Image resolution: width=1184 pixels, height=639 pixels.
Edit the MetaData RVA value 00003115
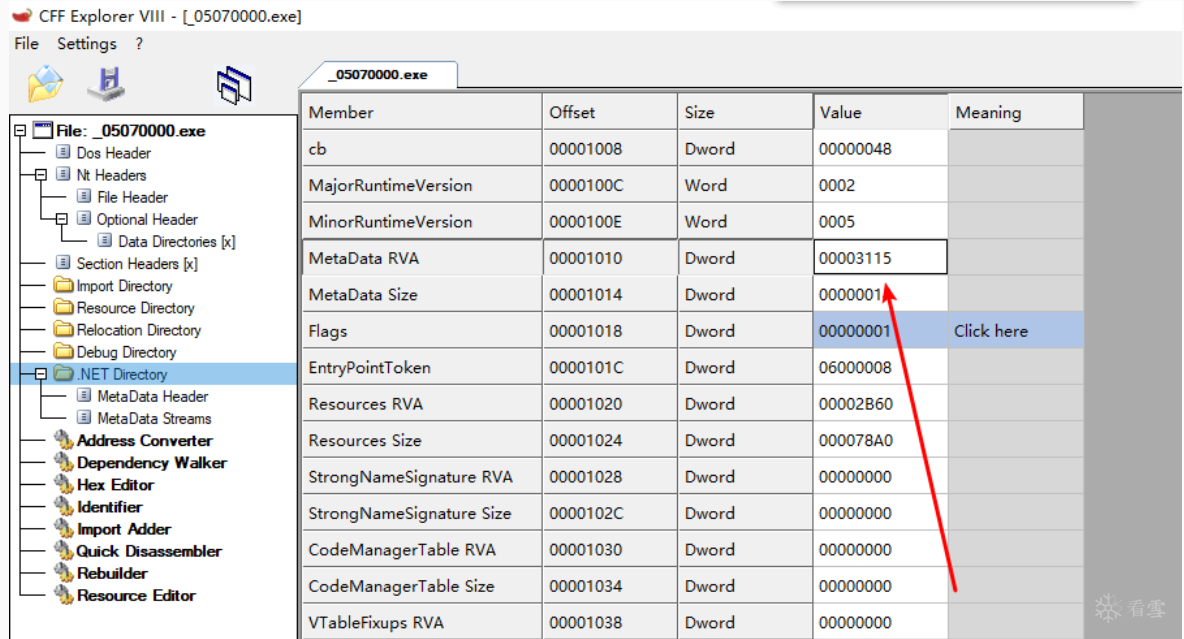pyautogui.click(x=880, y=258)
